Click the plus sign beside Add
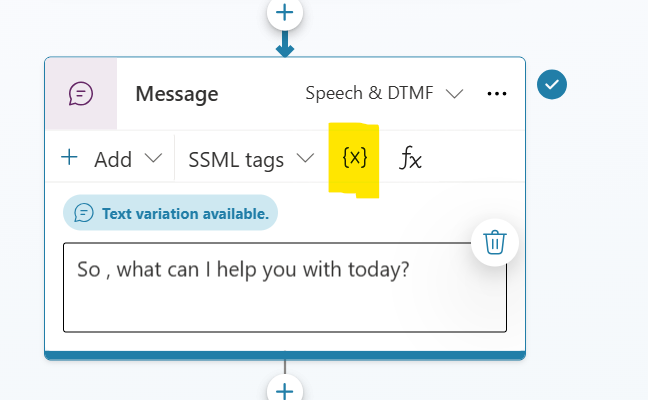Screen dimensions: 648x400 tap(69, 158)
